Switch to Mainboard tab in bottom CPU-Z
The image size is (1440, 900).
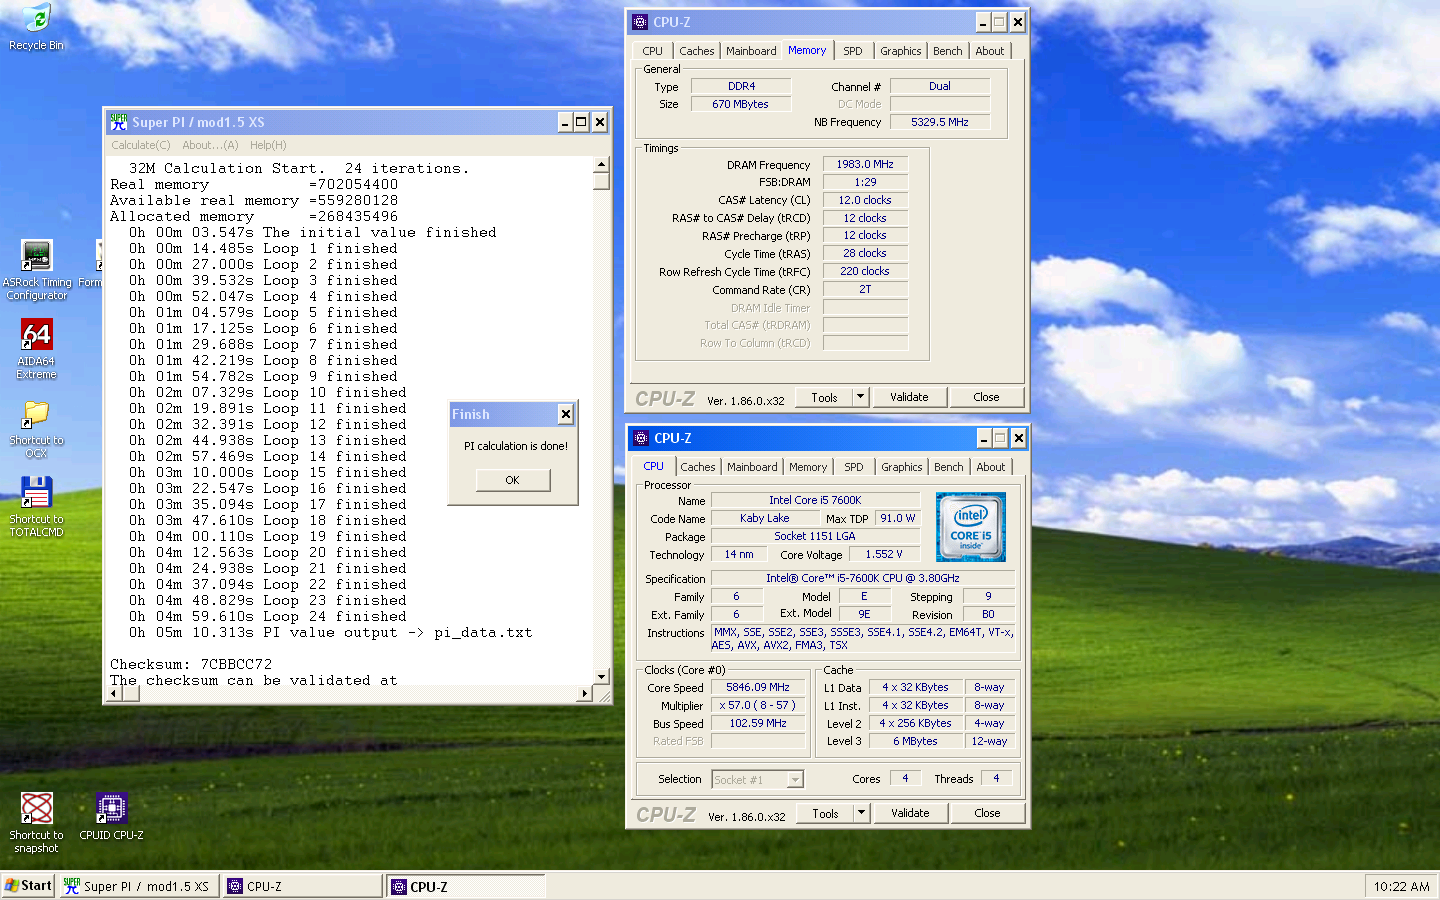[x=752, y=467]
